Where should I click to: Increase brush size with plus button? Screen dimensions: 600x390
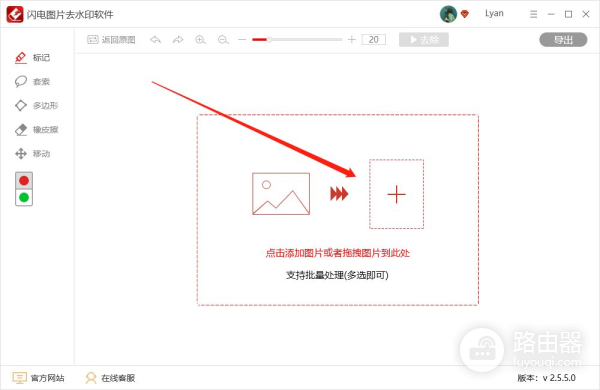coord(352,39)
